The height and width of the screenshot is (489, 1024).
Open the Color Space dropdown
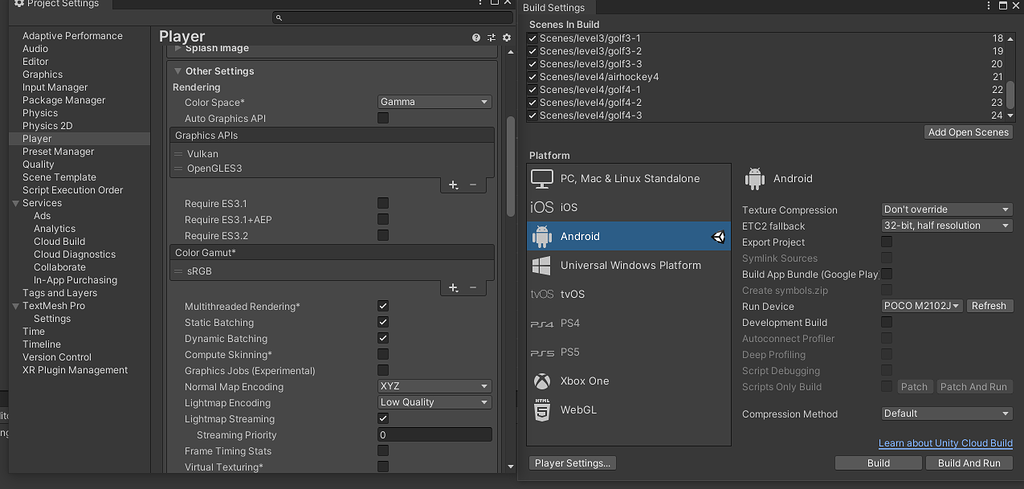pyautogui.click(x=435, y=102)
